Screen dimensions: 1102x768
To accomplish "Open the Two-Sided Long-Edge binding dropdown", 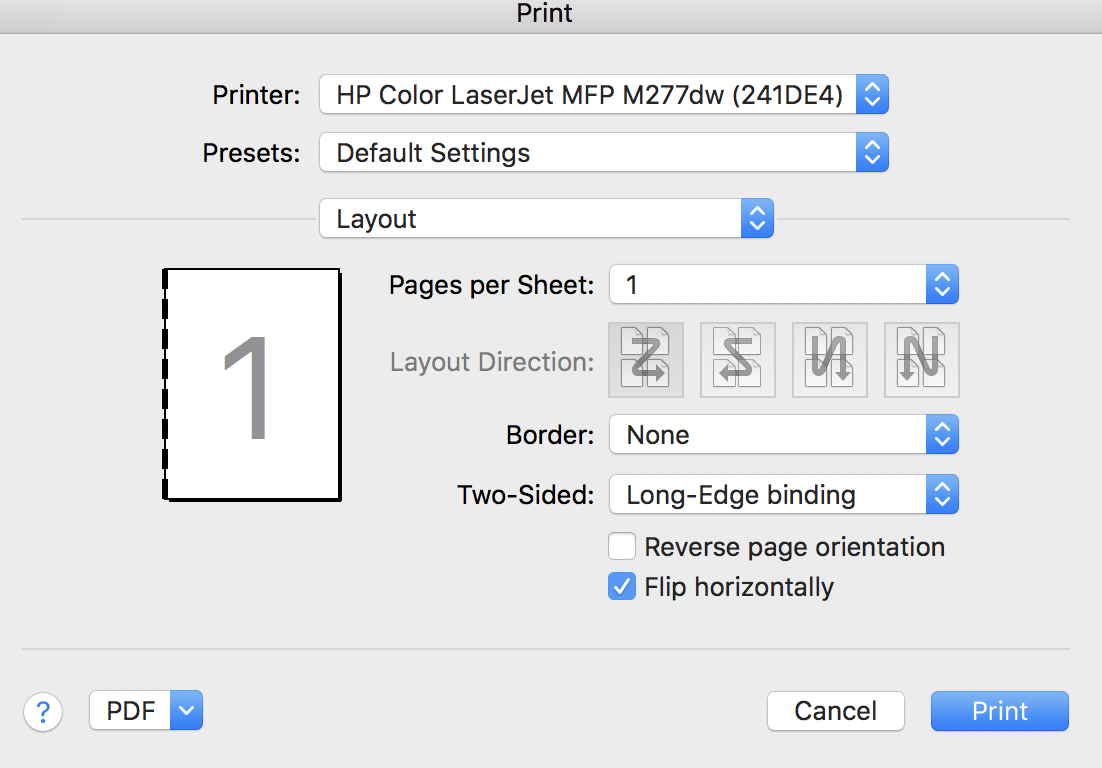I will (783, 495).
